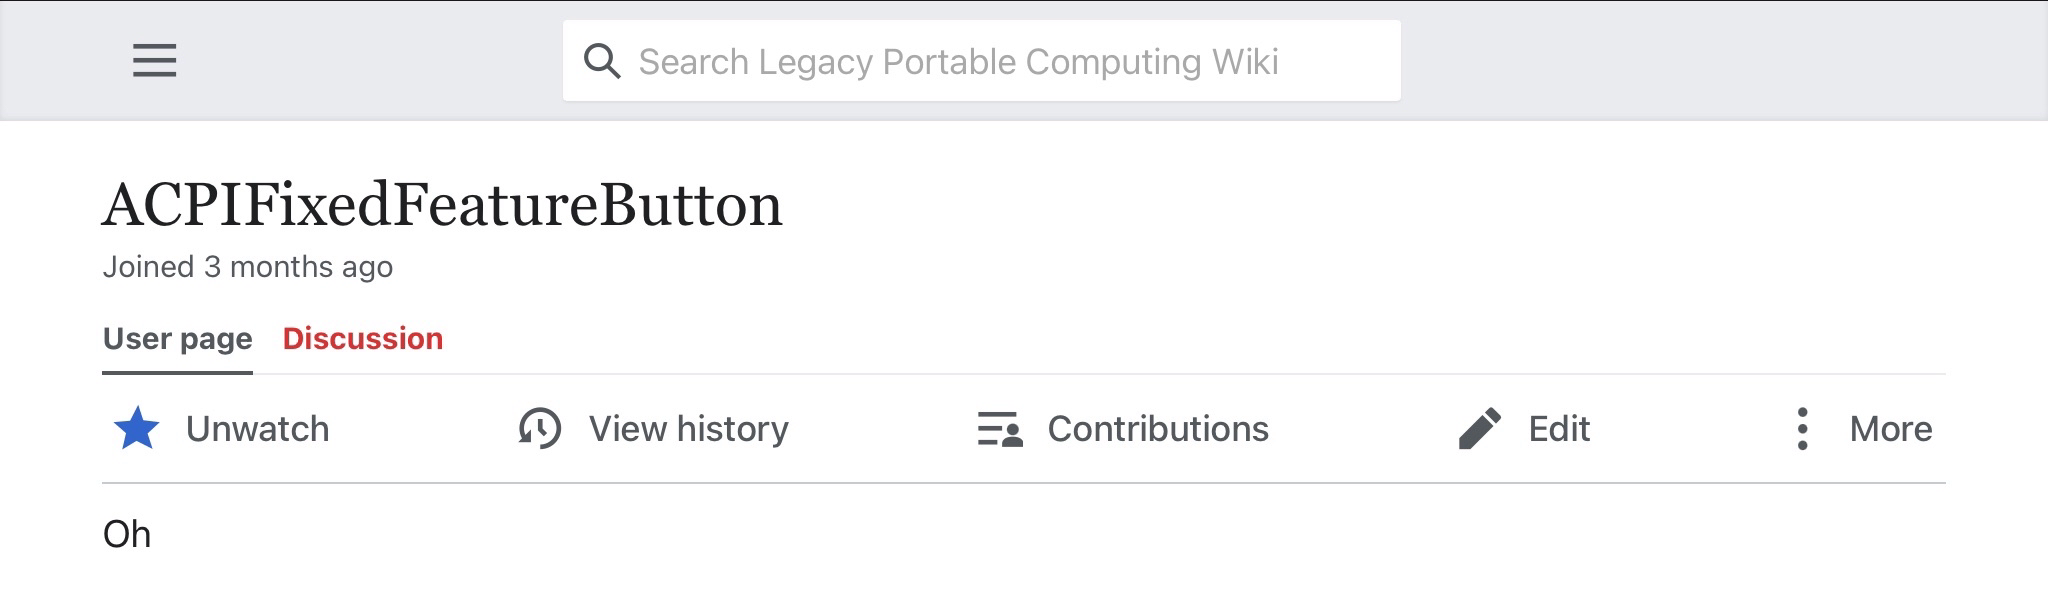
Task: Click the pencil edit icon
Action: [x=1480, y=429]
